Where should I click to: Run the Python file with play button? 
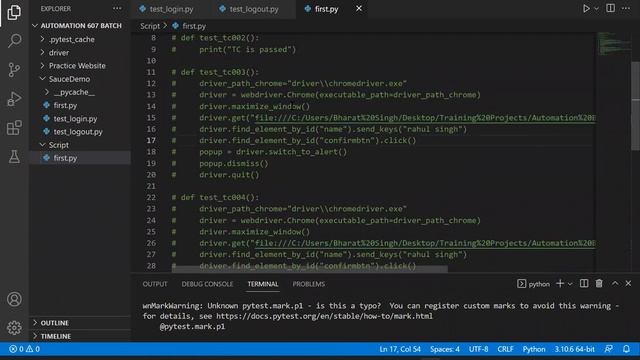tap(586, 9)
